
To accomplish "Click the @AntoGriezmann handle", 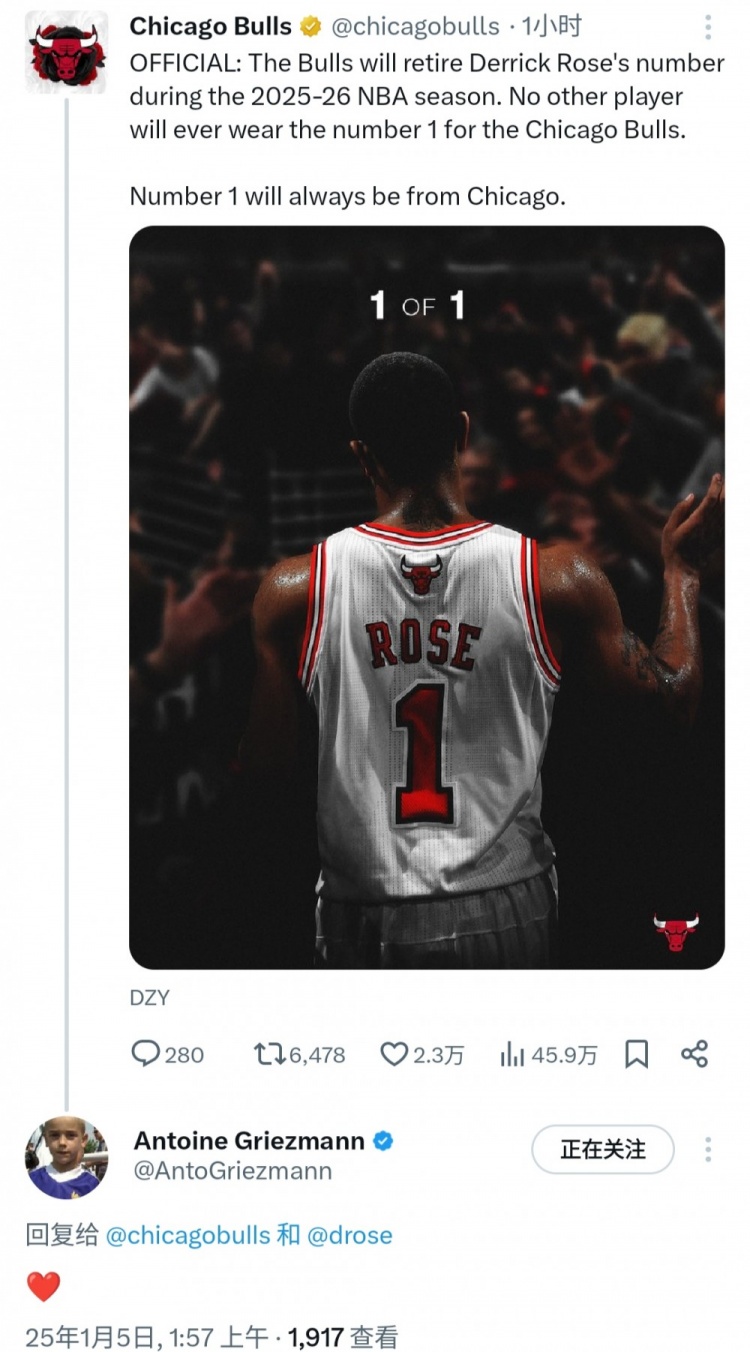I will coord(233,1171).
